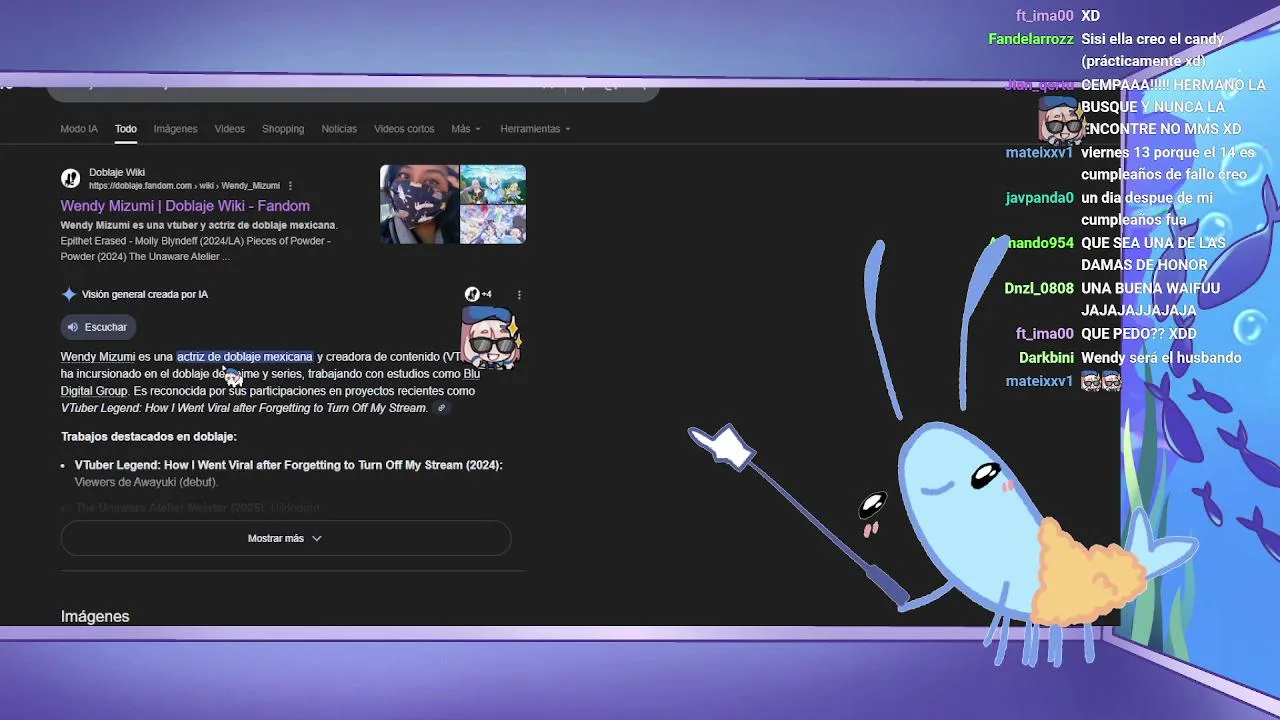Click the link chip icon after VTuber Legend text
1280x720 pixels.
(441, 408)
